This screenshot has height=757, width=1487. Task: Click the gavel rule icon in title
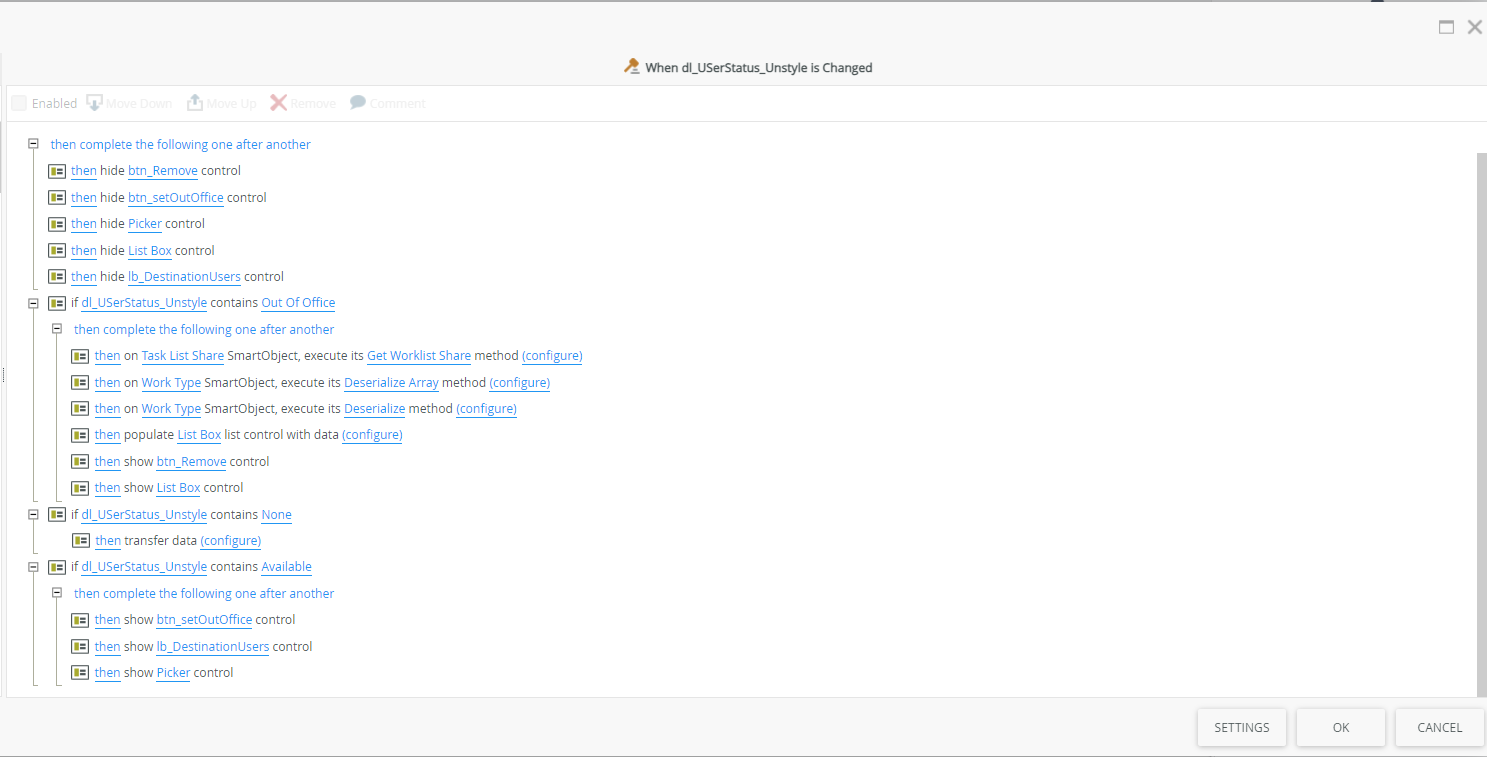[x=631, y=67]
